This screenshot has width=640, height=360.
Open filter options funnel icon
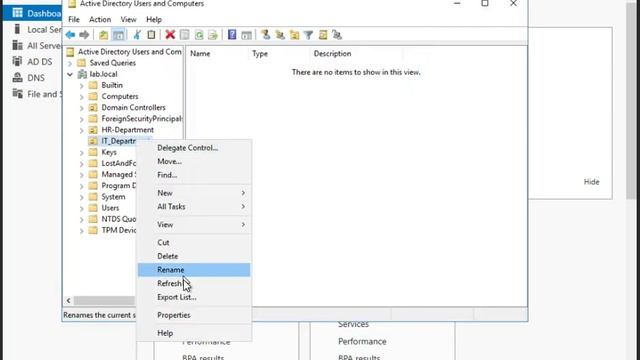coord(309,35)
